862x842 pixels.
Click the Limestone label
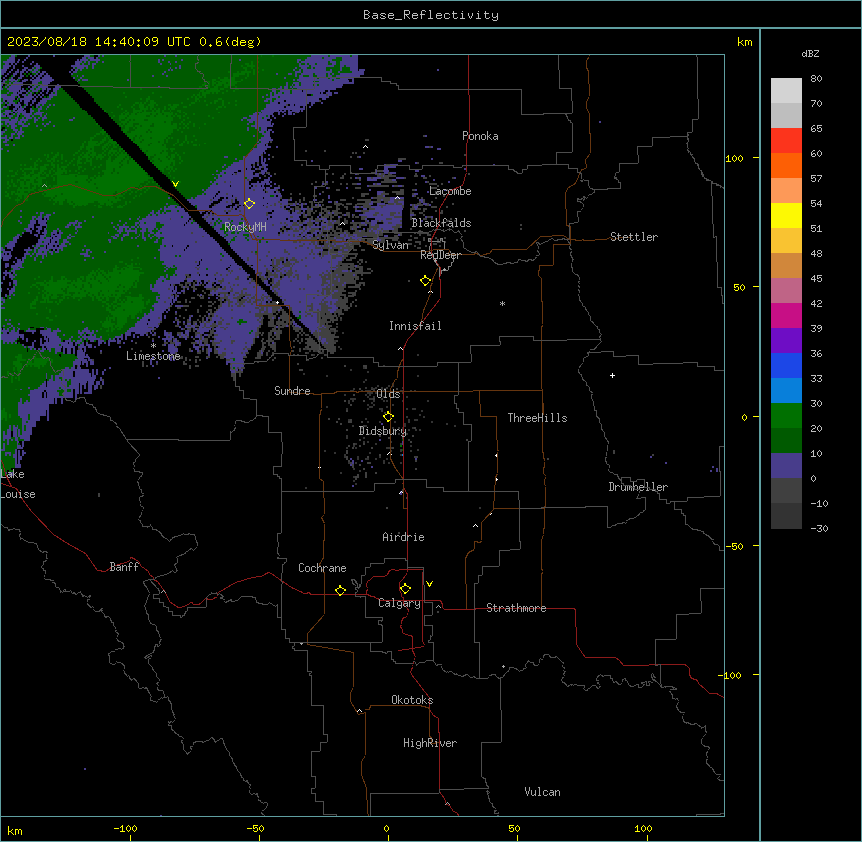(153, 356)
